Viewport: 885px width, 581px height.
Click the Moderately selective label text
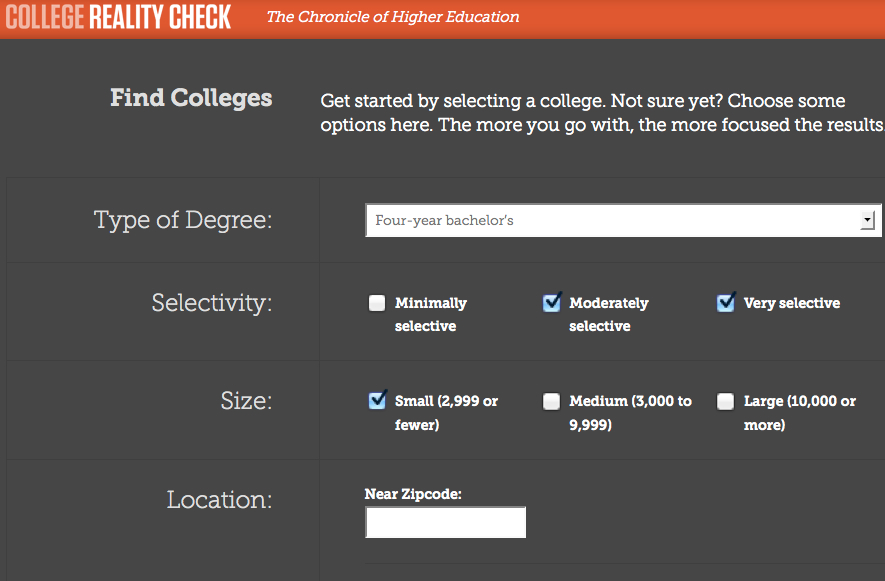click(x=608, y=314)
